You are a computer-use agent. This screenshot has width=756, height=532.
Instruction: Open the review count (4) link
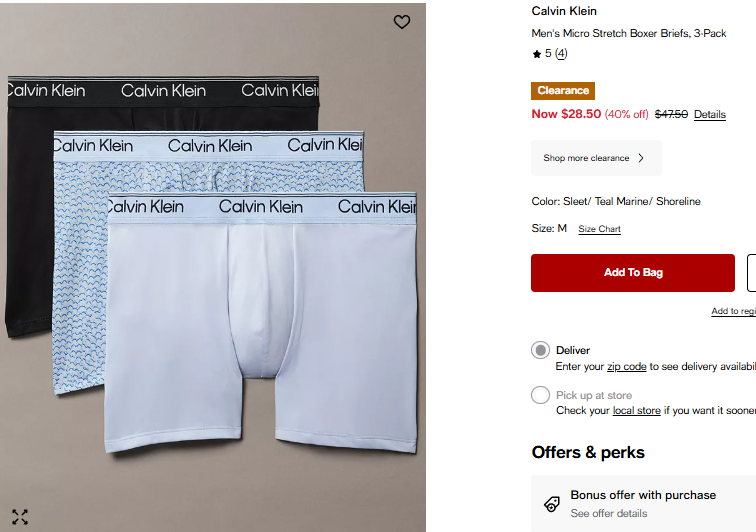click(561, 54)
